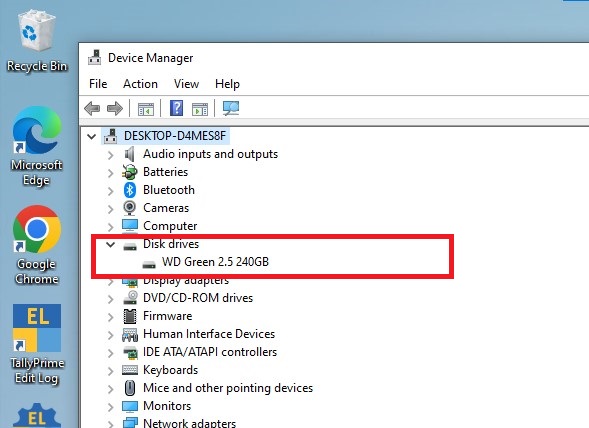The width and height of the screenshot is (589, 428).
Task: Click the Forward arrow toolbar icon
Action: pos(115,109)
